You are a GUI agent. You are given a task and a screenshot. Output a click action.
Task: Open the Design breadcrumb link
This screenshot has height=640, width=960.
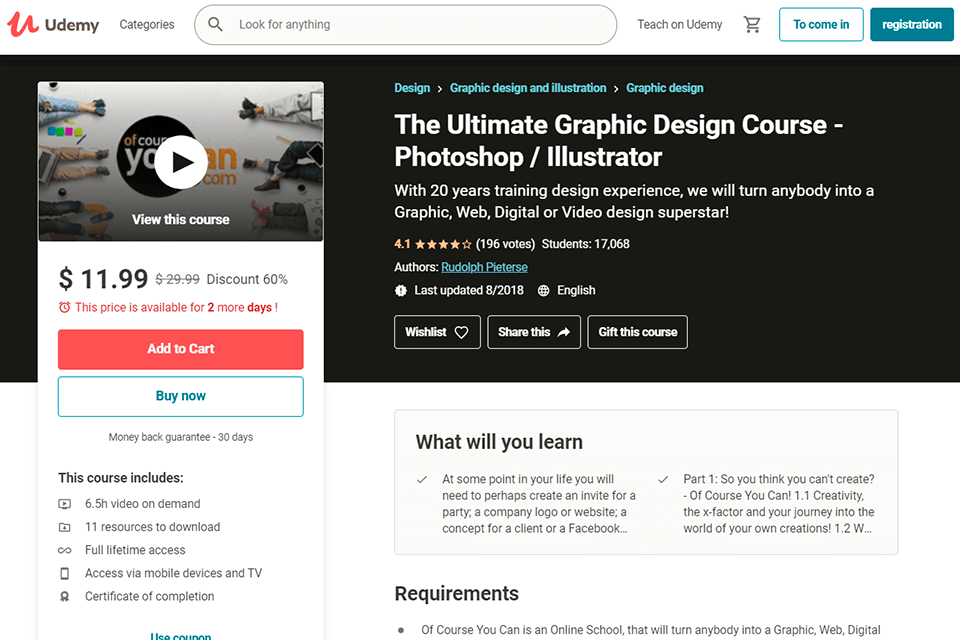pos(412,88)
